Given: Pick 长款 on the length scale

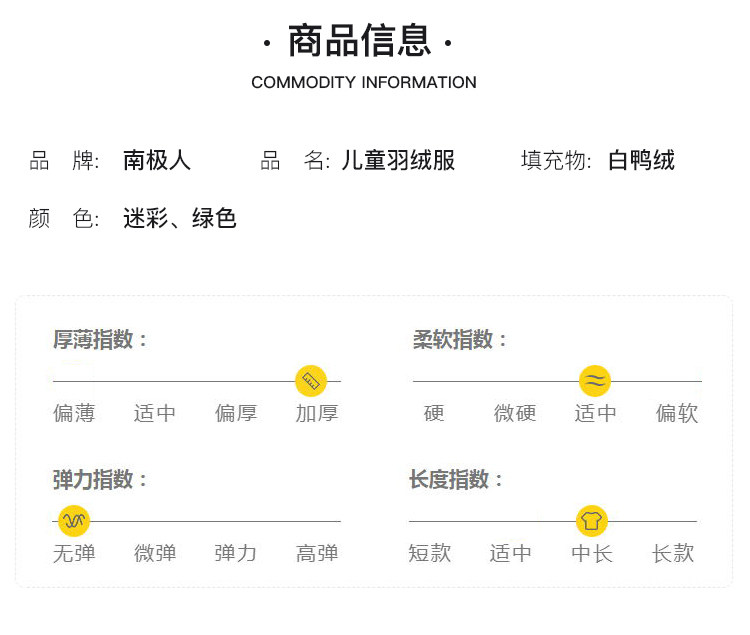Looking at the screenshot, I should 673,553.
